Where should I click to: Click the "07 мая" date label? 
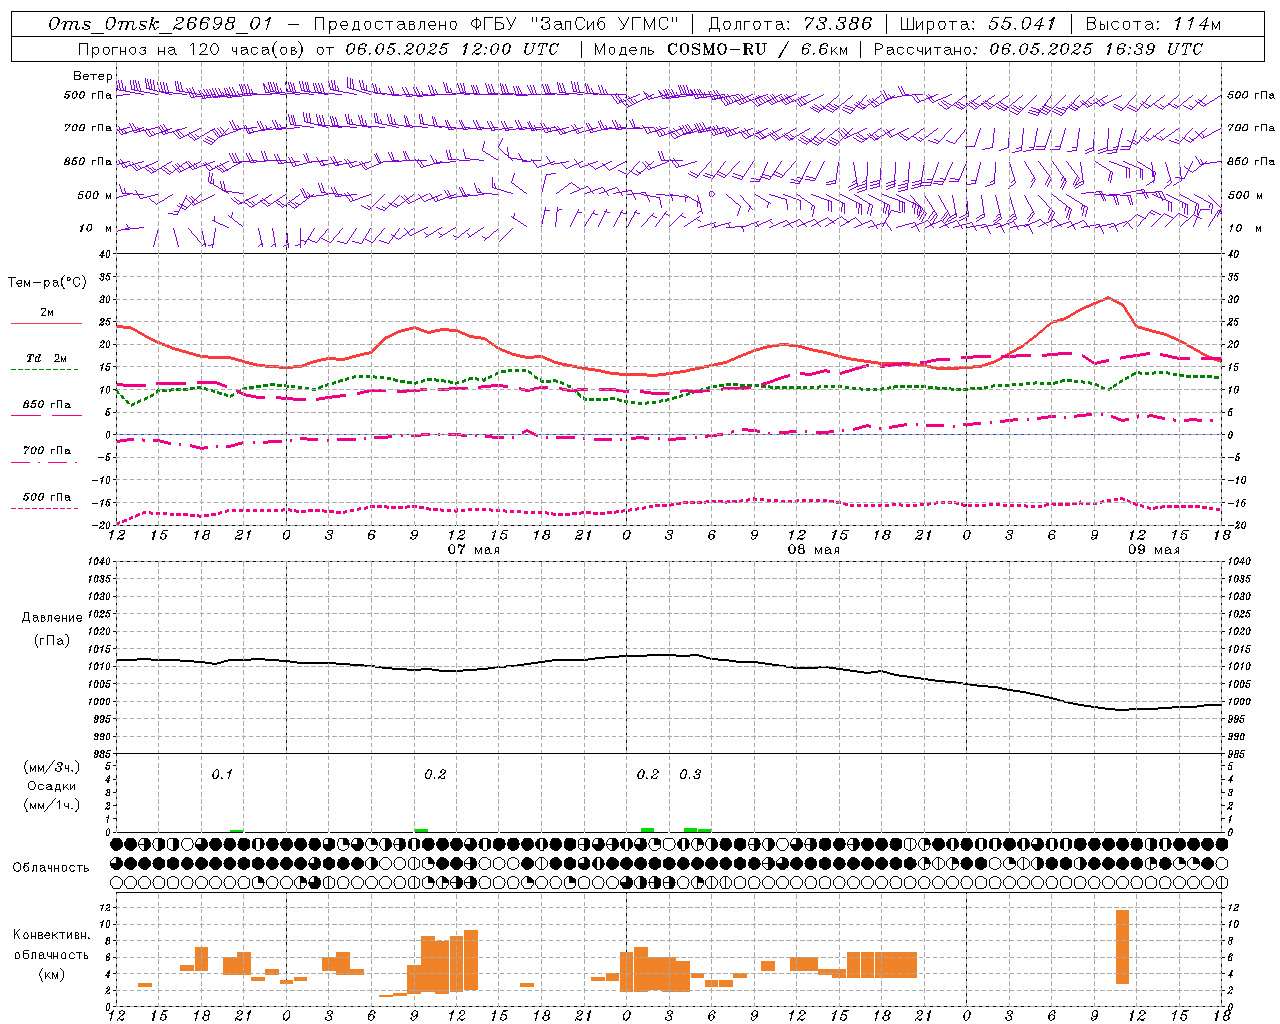[473, 550]
